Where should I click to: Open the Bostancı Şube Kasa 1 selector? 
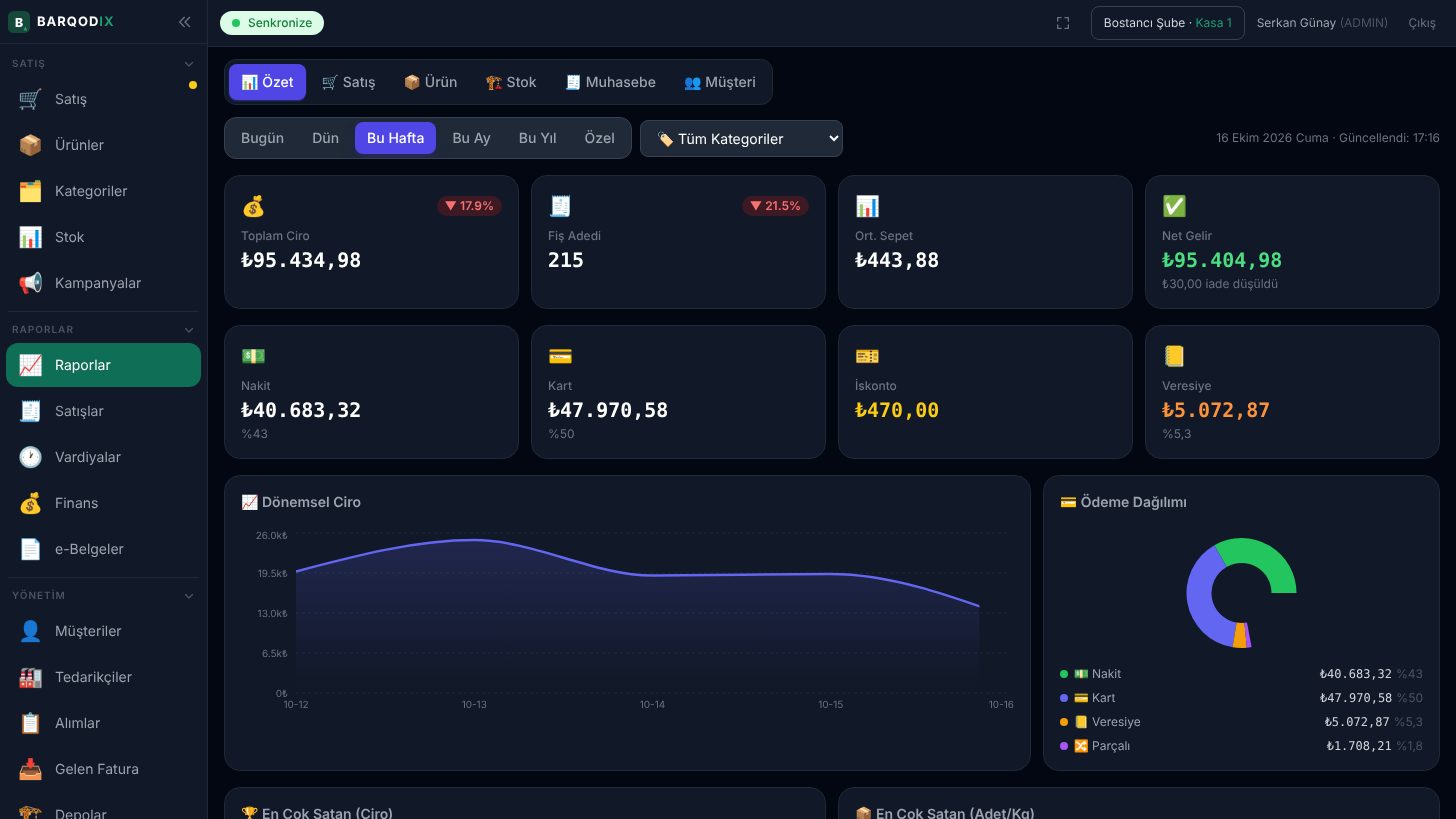[x=1167, y=23]
